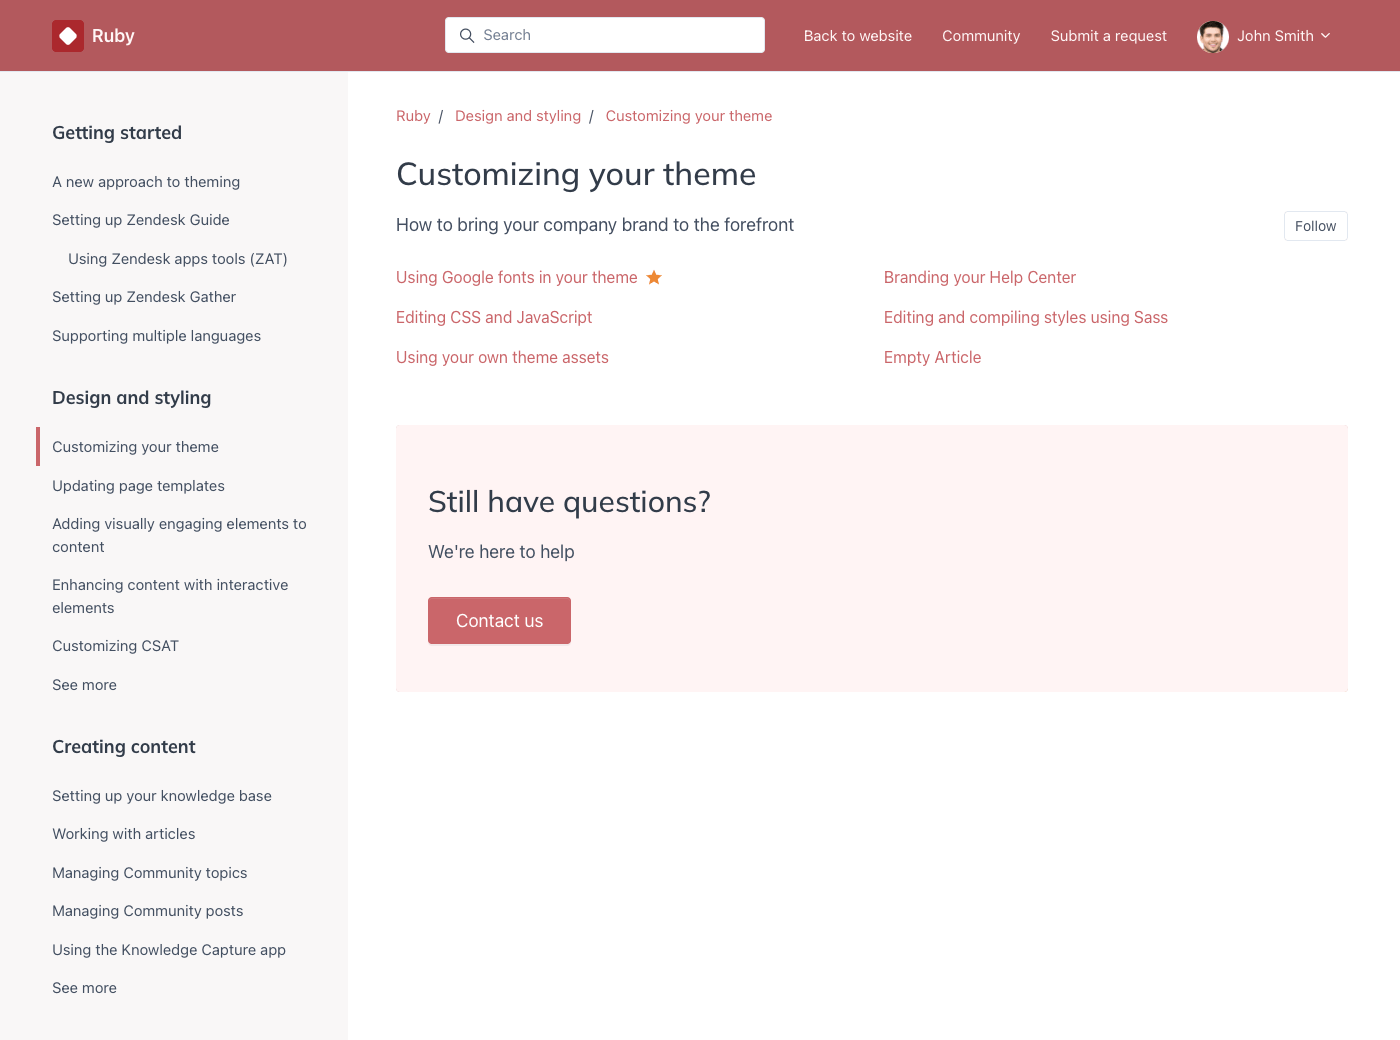Toggle the Follow button for this section
The image size is (1400, 1040).
point(1315,226)
